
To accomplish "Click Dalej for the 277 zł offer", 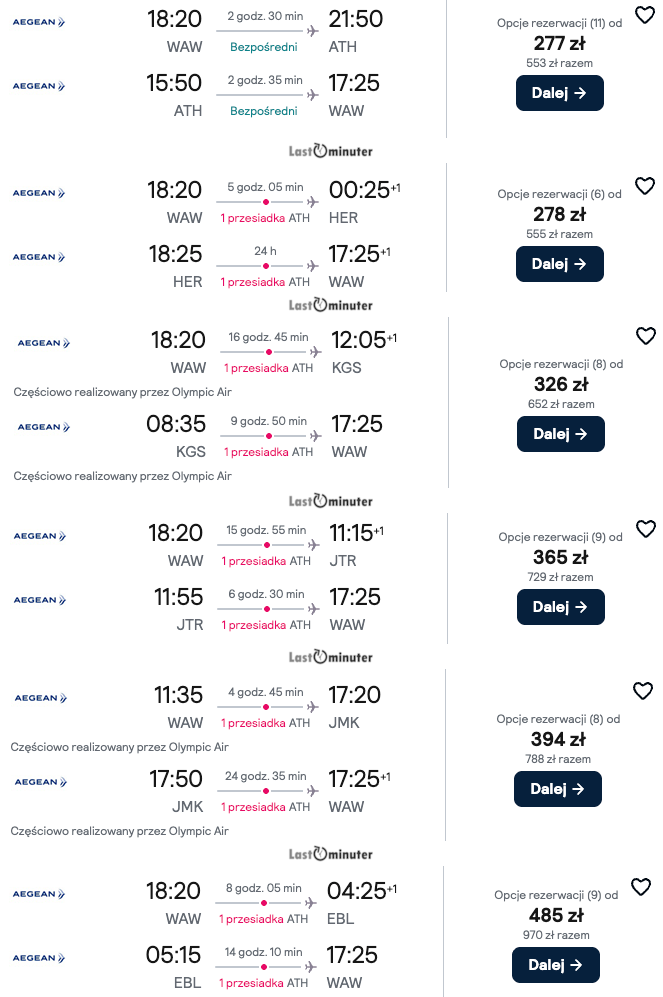I will coord(559,93).
